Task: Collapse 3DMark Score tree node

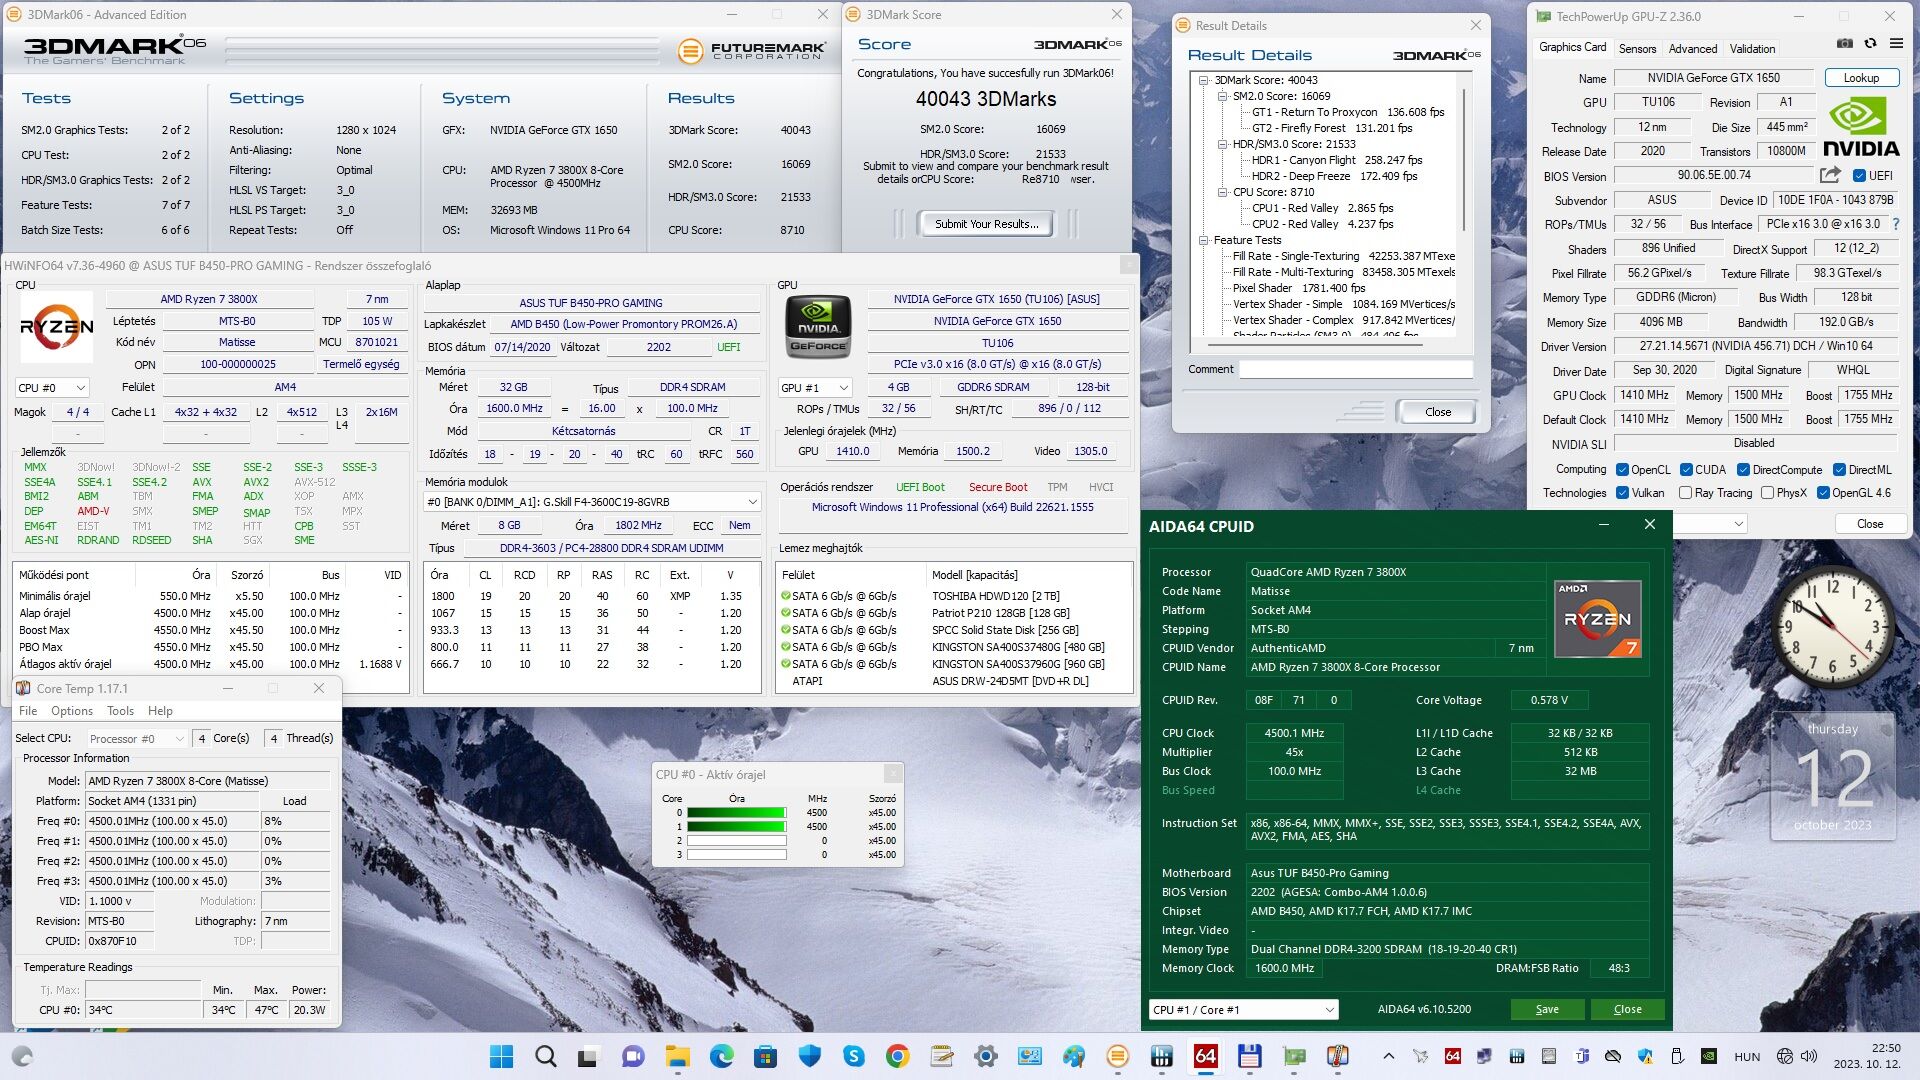Action: (x=1205, y=80)
